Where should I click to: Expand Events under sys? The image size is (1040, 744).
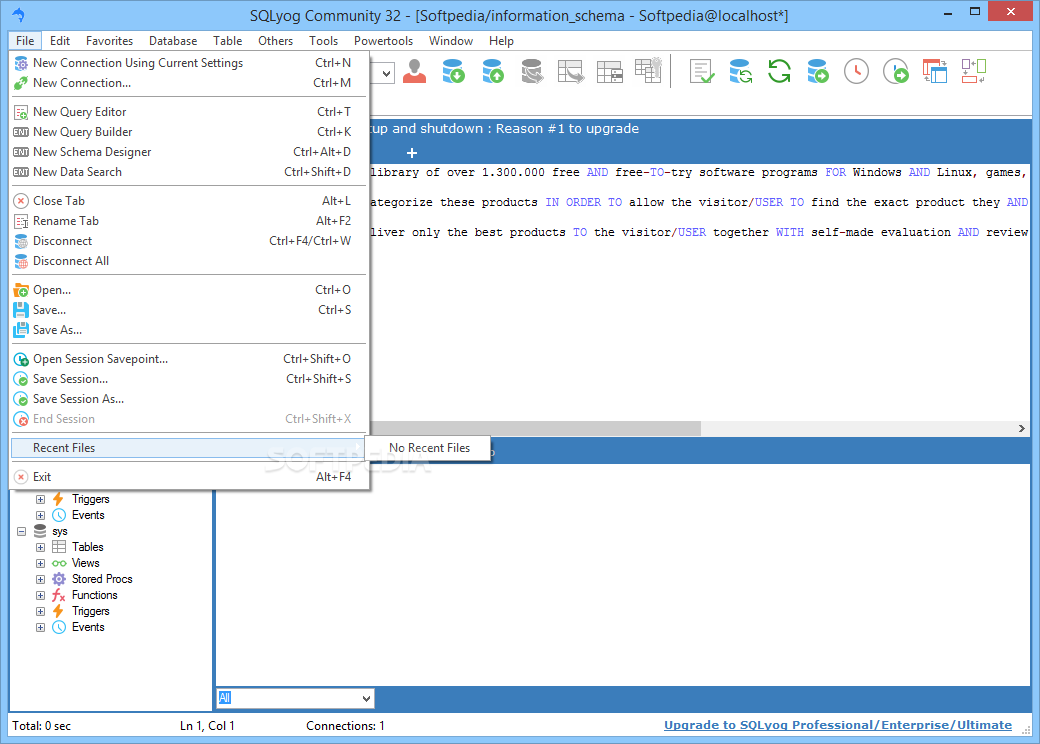tap(40, 627)
